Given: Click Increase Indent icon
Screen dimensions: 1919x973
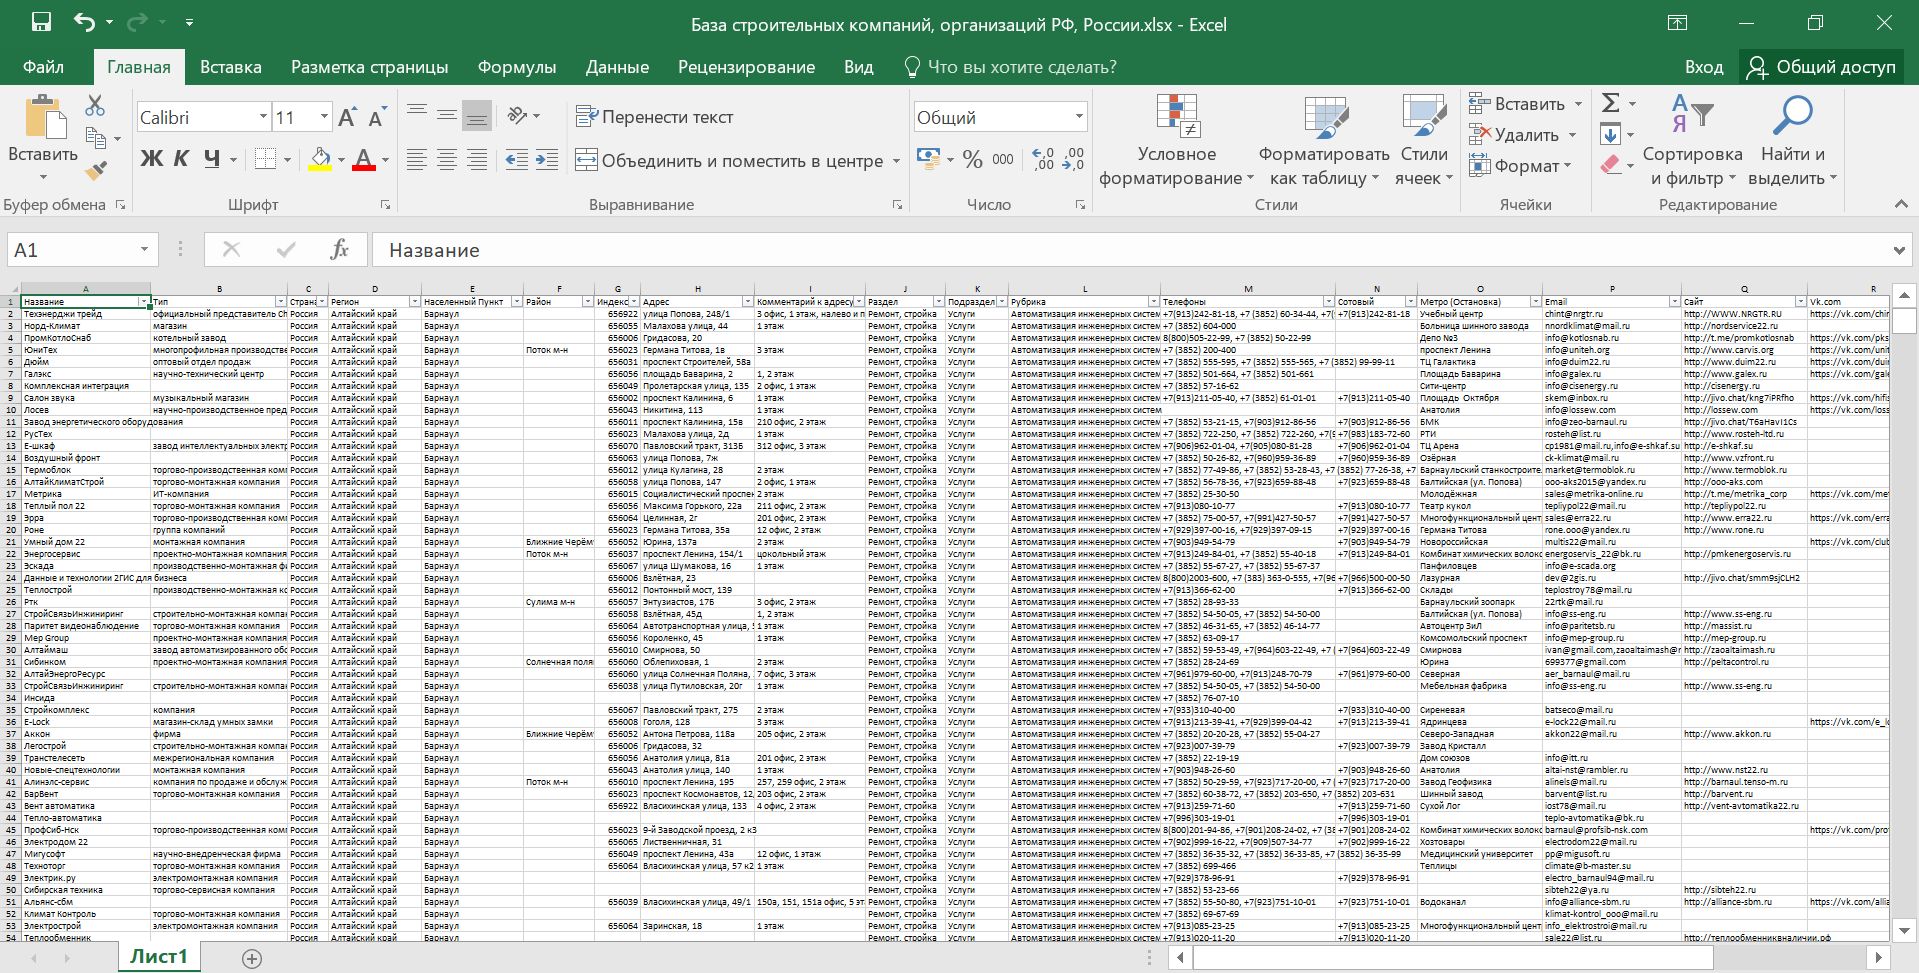Looking at the screenshot, I should click(x=547, y=160).
